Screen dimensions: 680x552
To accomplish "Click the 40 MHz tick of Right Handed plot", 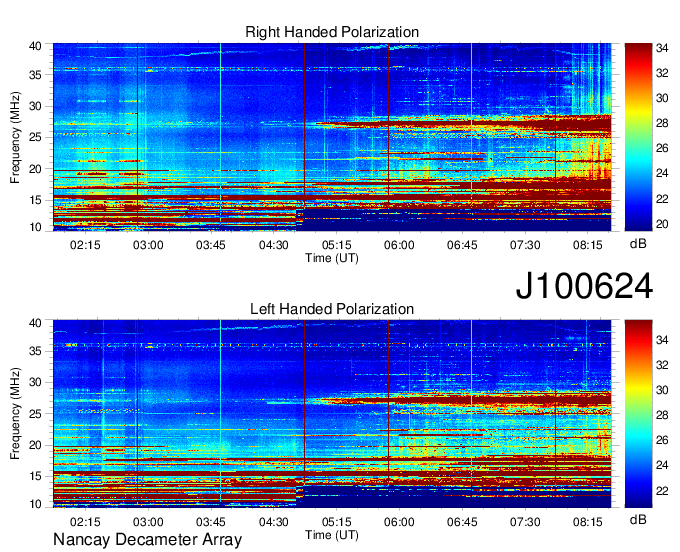I will pyautogui.click(x=35, y=46).
